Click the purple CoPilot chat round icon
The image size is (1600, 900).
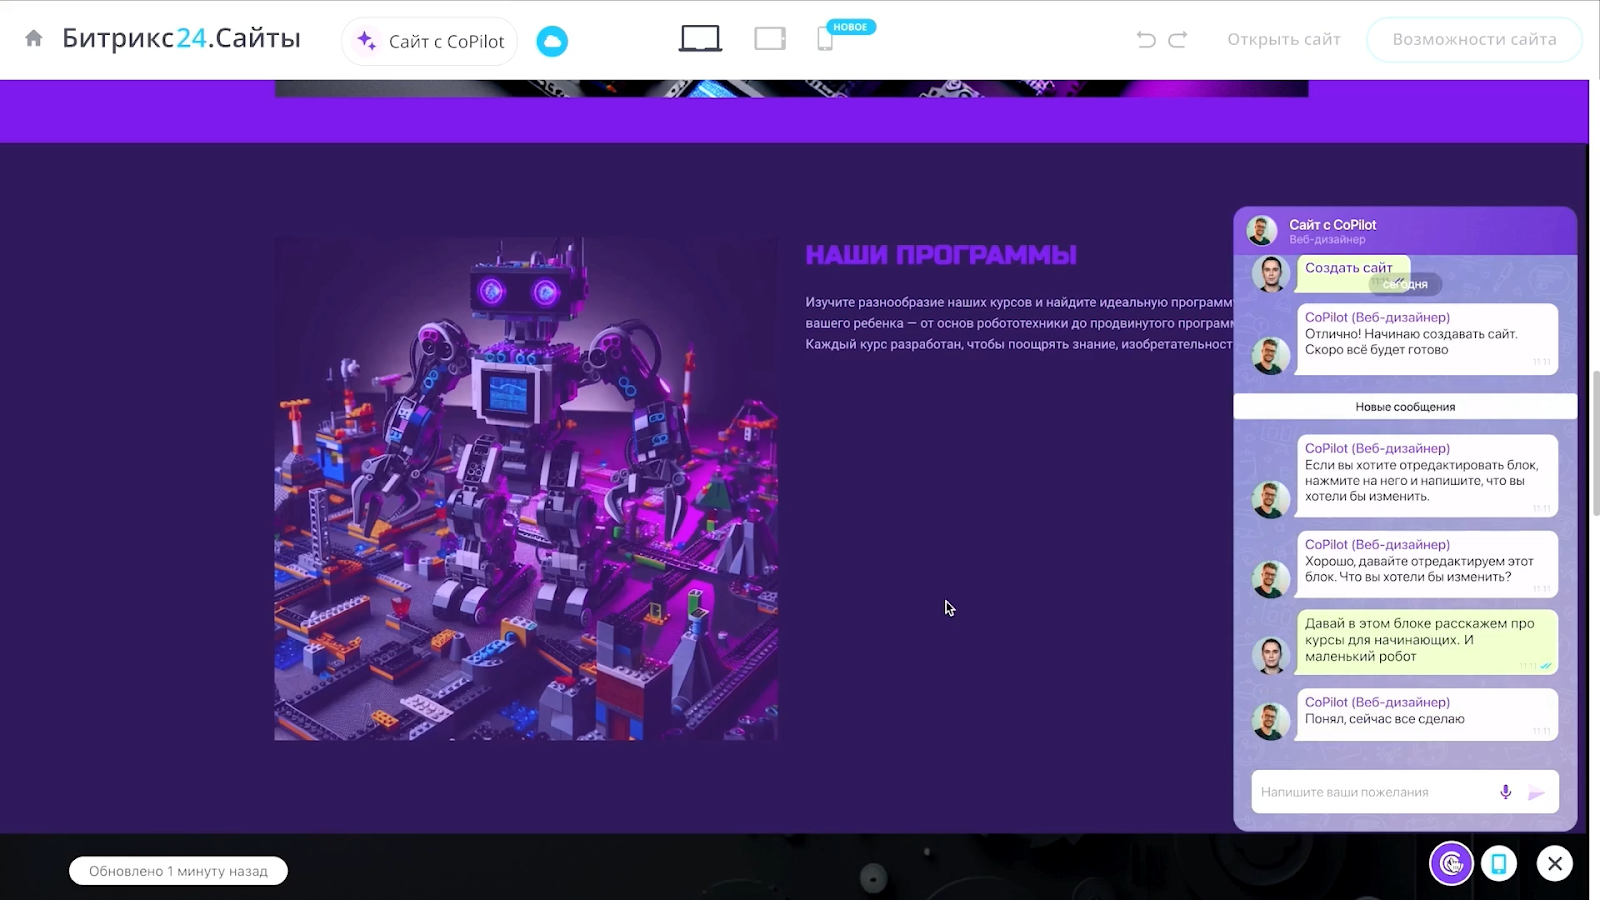(1451, 863)
